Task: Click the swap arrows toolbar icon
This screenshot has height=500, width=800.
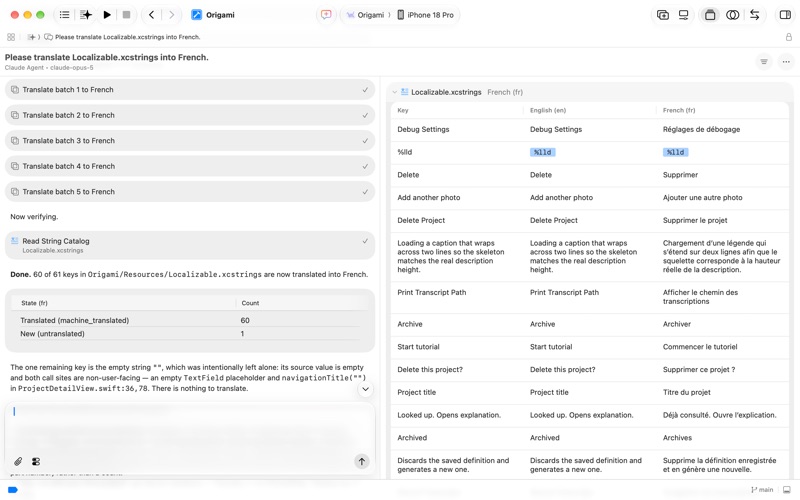Action: pyautogui.click(x=755, y=15)
